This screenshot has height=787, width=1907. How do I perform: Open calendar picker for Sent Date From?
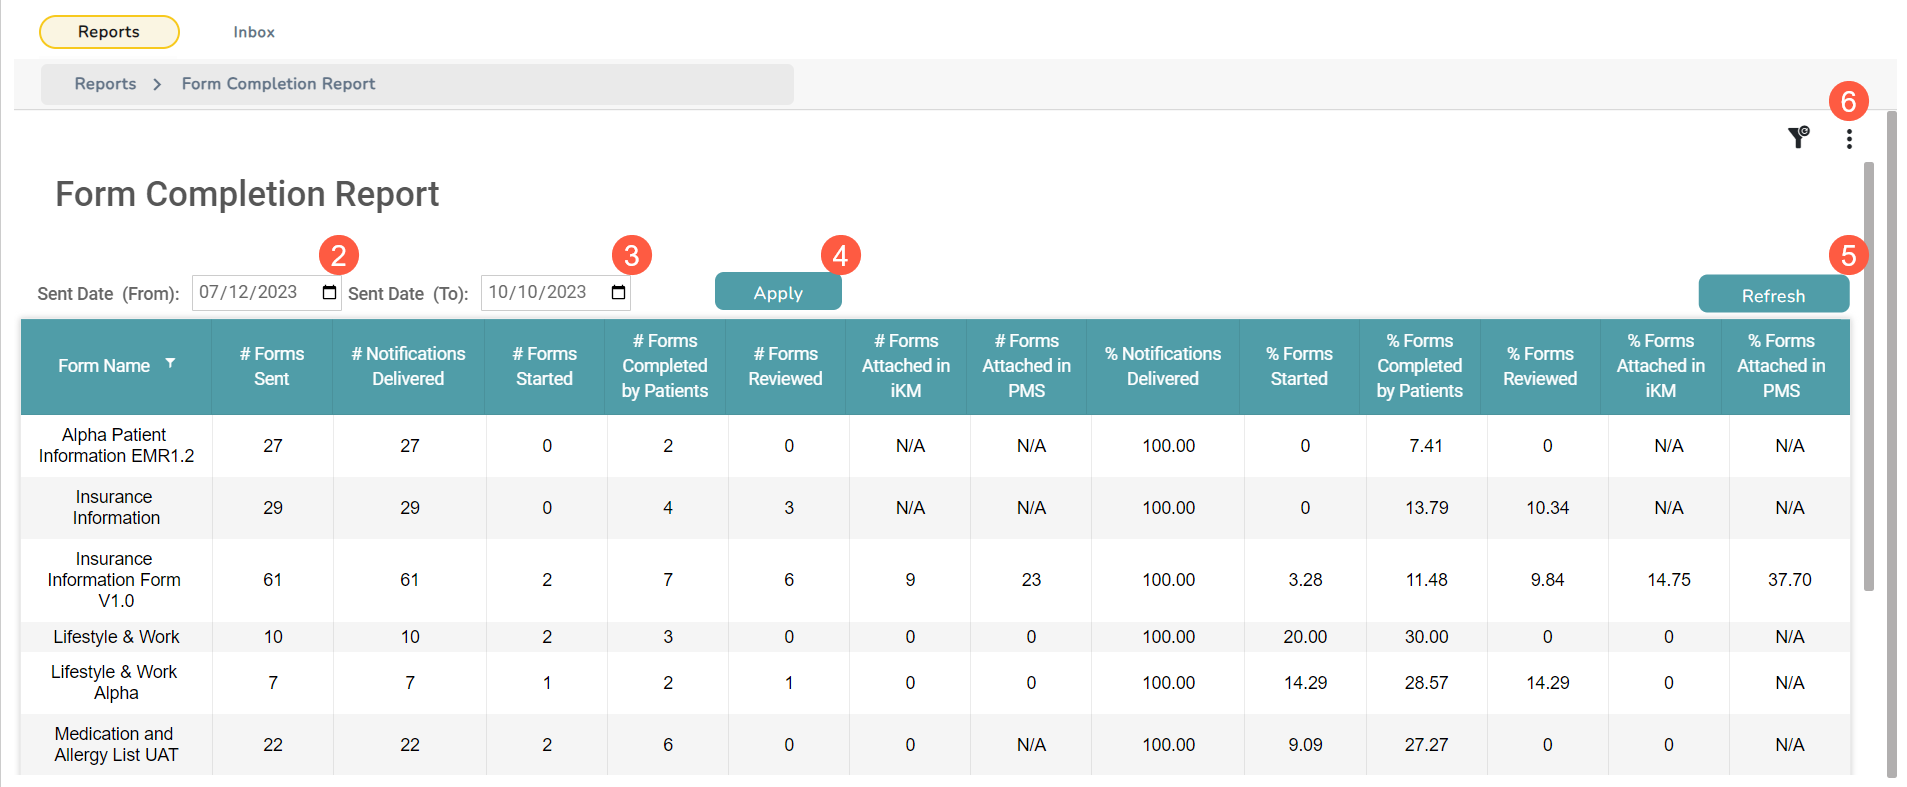pyautogui.click(x=329, y=293)
